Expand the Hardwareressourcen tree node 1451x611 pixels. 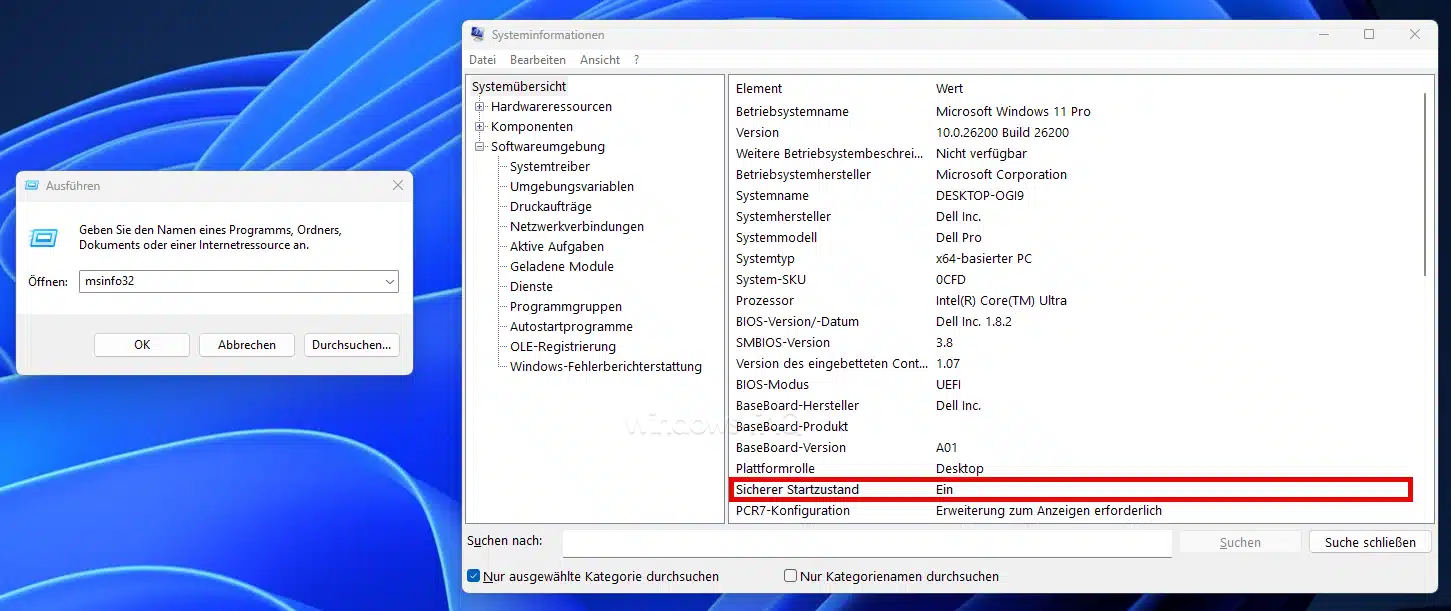[480, 107]
